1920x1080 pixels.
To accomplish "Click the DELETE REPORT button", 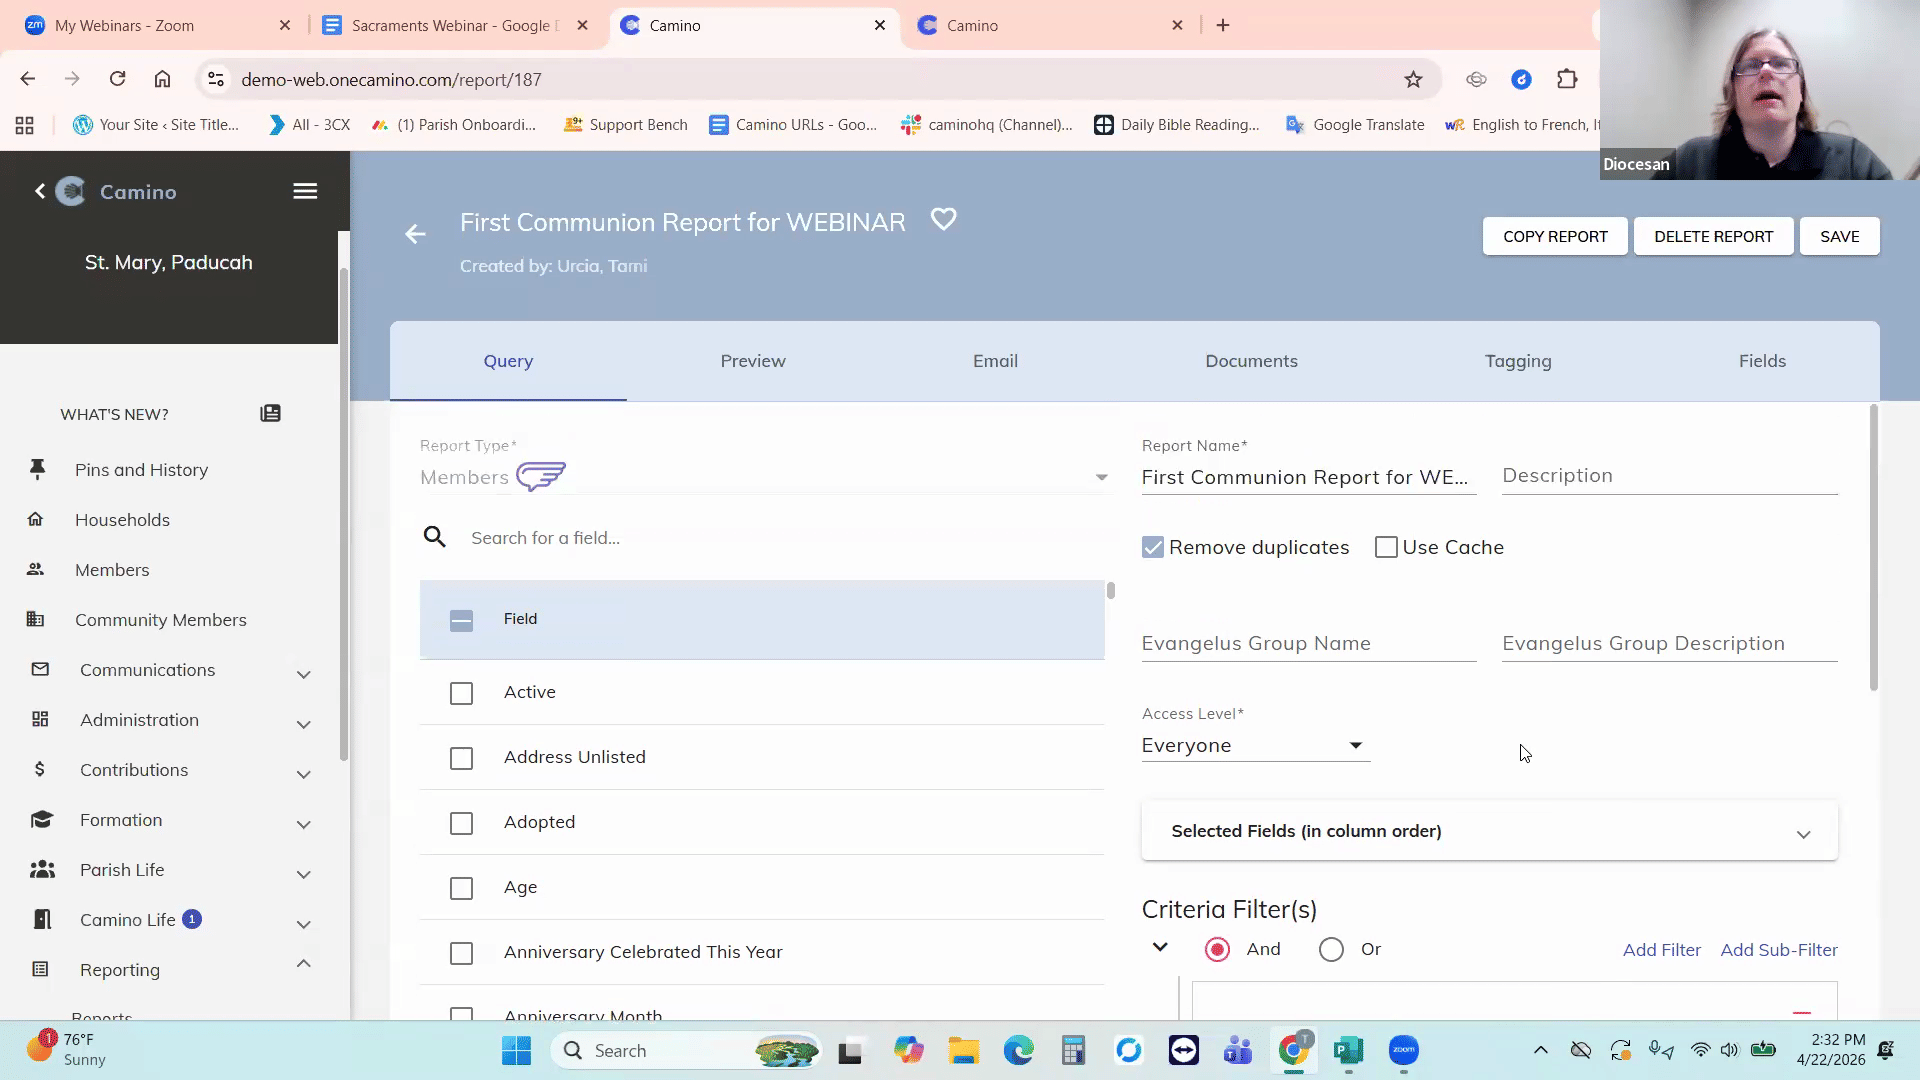I will click(x=1713, y=236).
